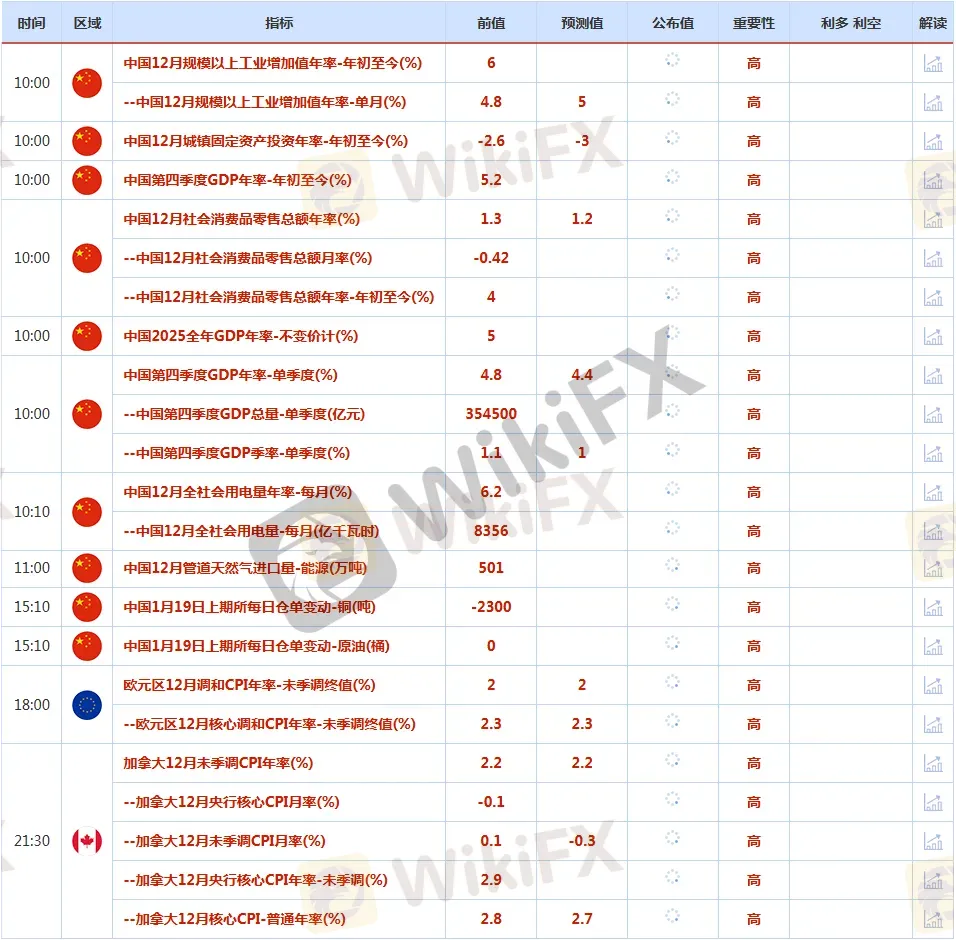
Task: Open chart icon for 加拿大核心CPI-普通年率 row
Action: (x=933, y=919)
